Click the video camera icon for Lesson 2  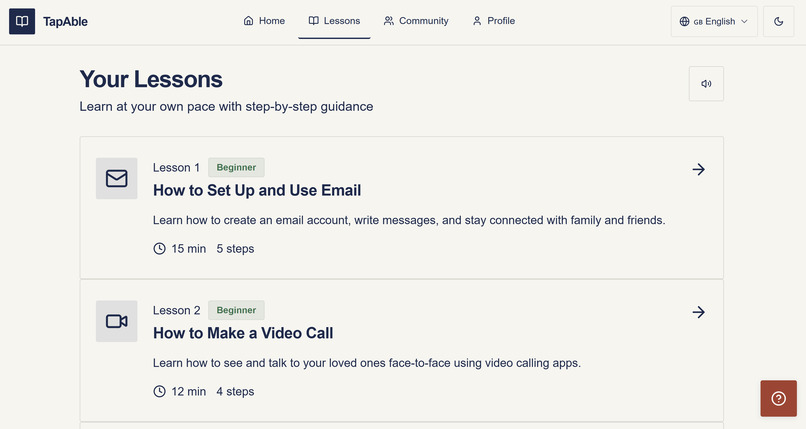pyautogui.click(x=117, y=321)
